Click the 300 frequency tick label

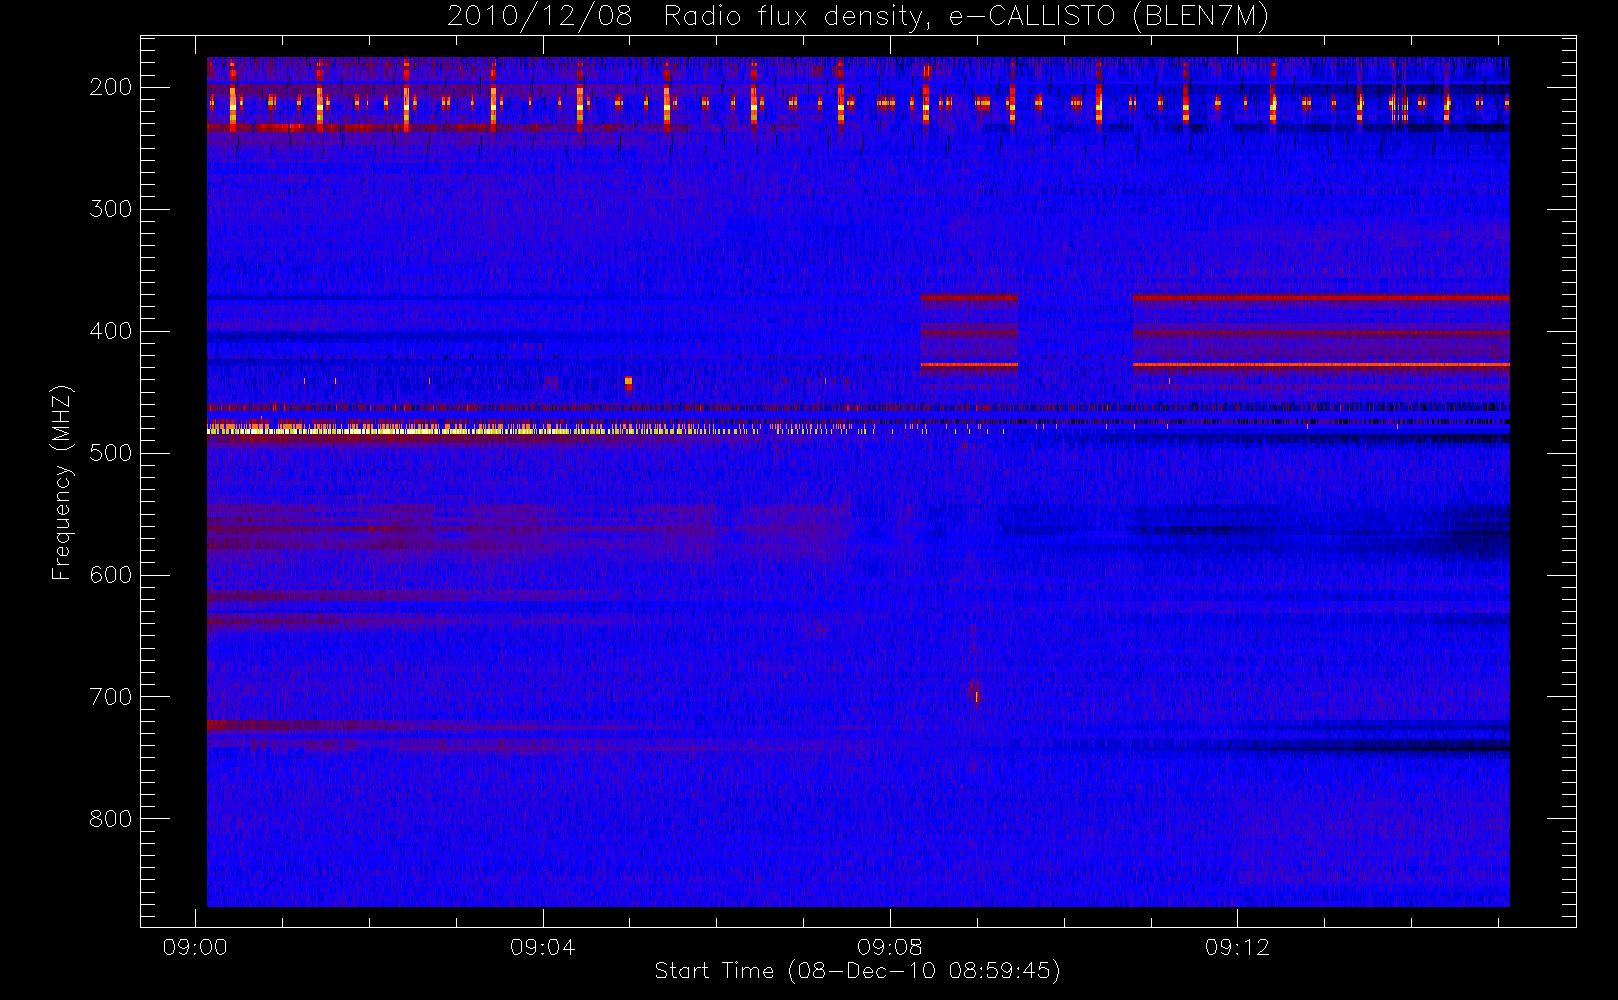111,209
